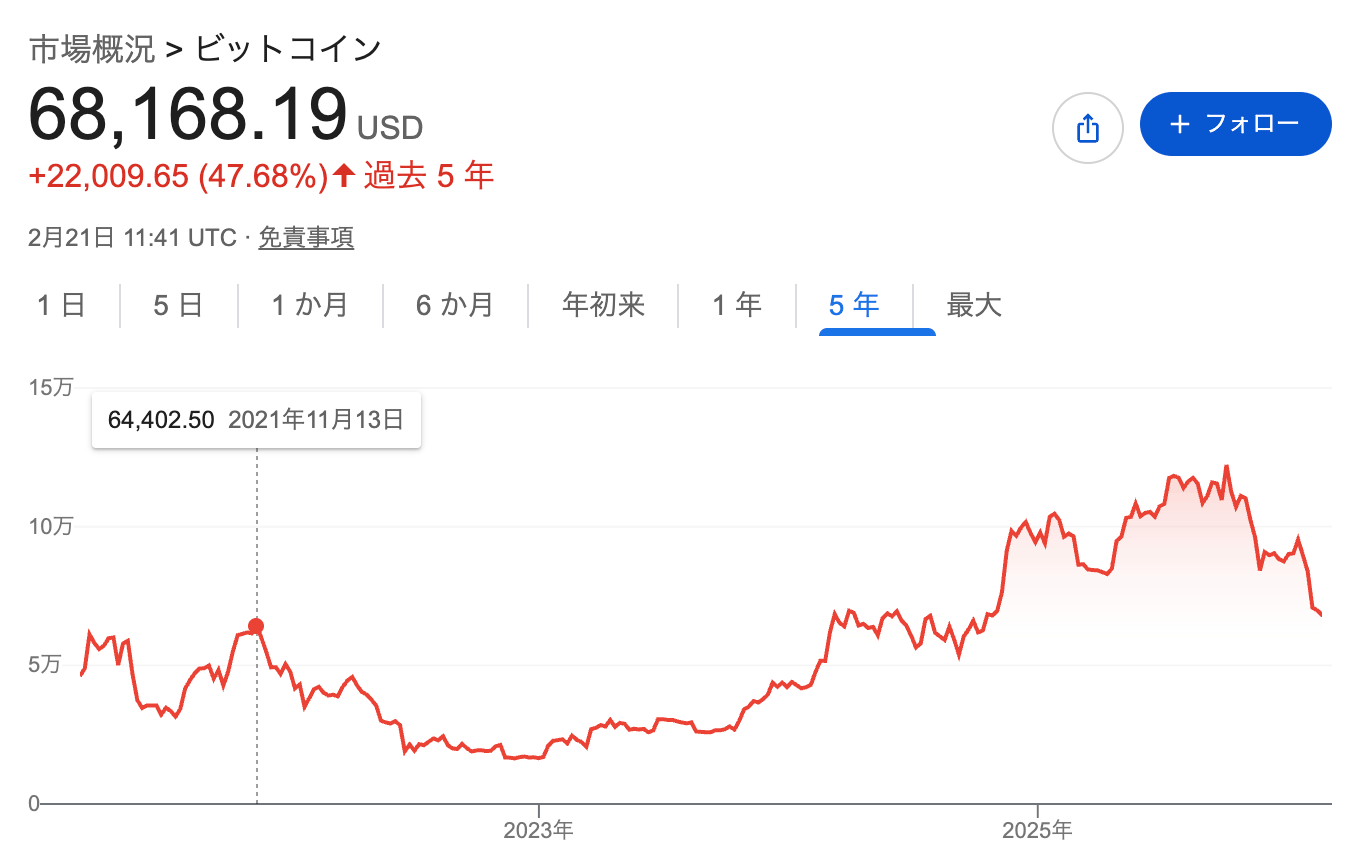The width and height of the screenshot is (1356, 858).
Task: Switch to the 1 か月 range tab
Action: click(310, 305)
